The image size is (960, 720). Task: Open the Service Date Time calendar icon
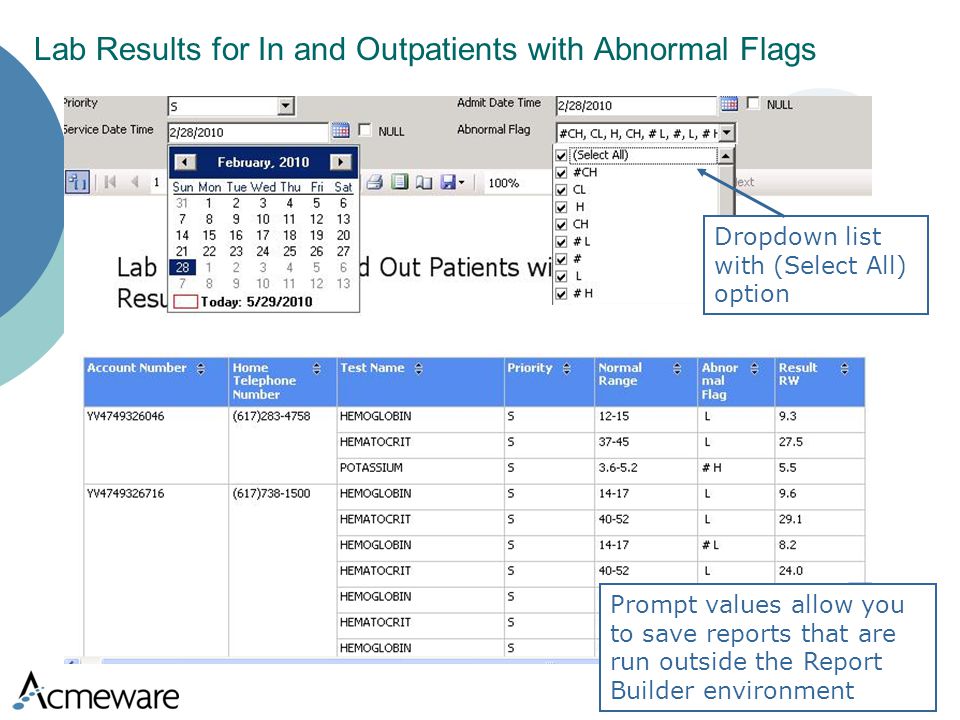click(x=340, y=130)
